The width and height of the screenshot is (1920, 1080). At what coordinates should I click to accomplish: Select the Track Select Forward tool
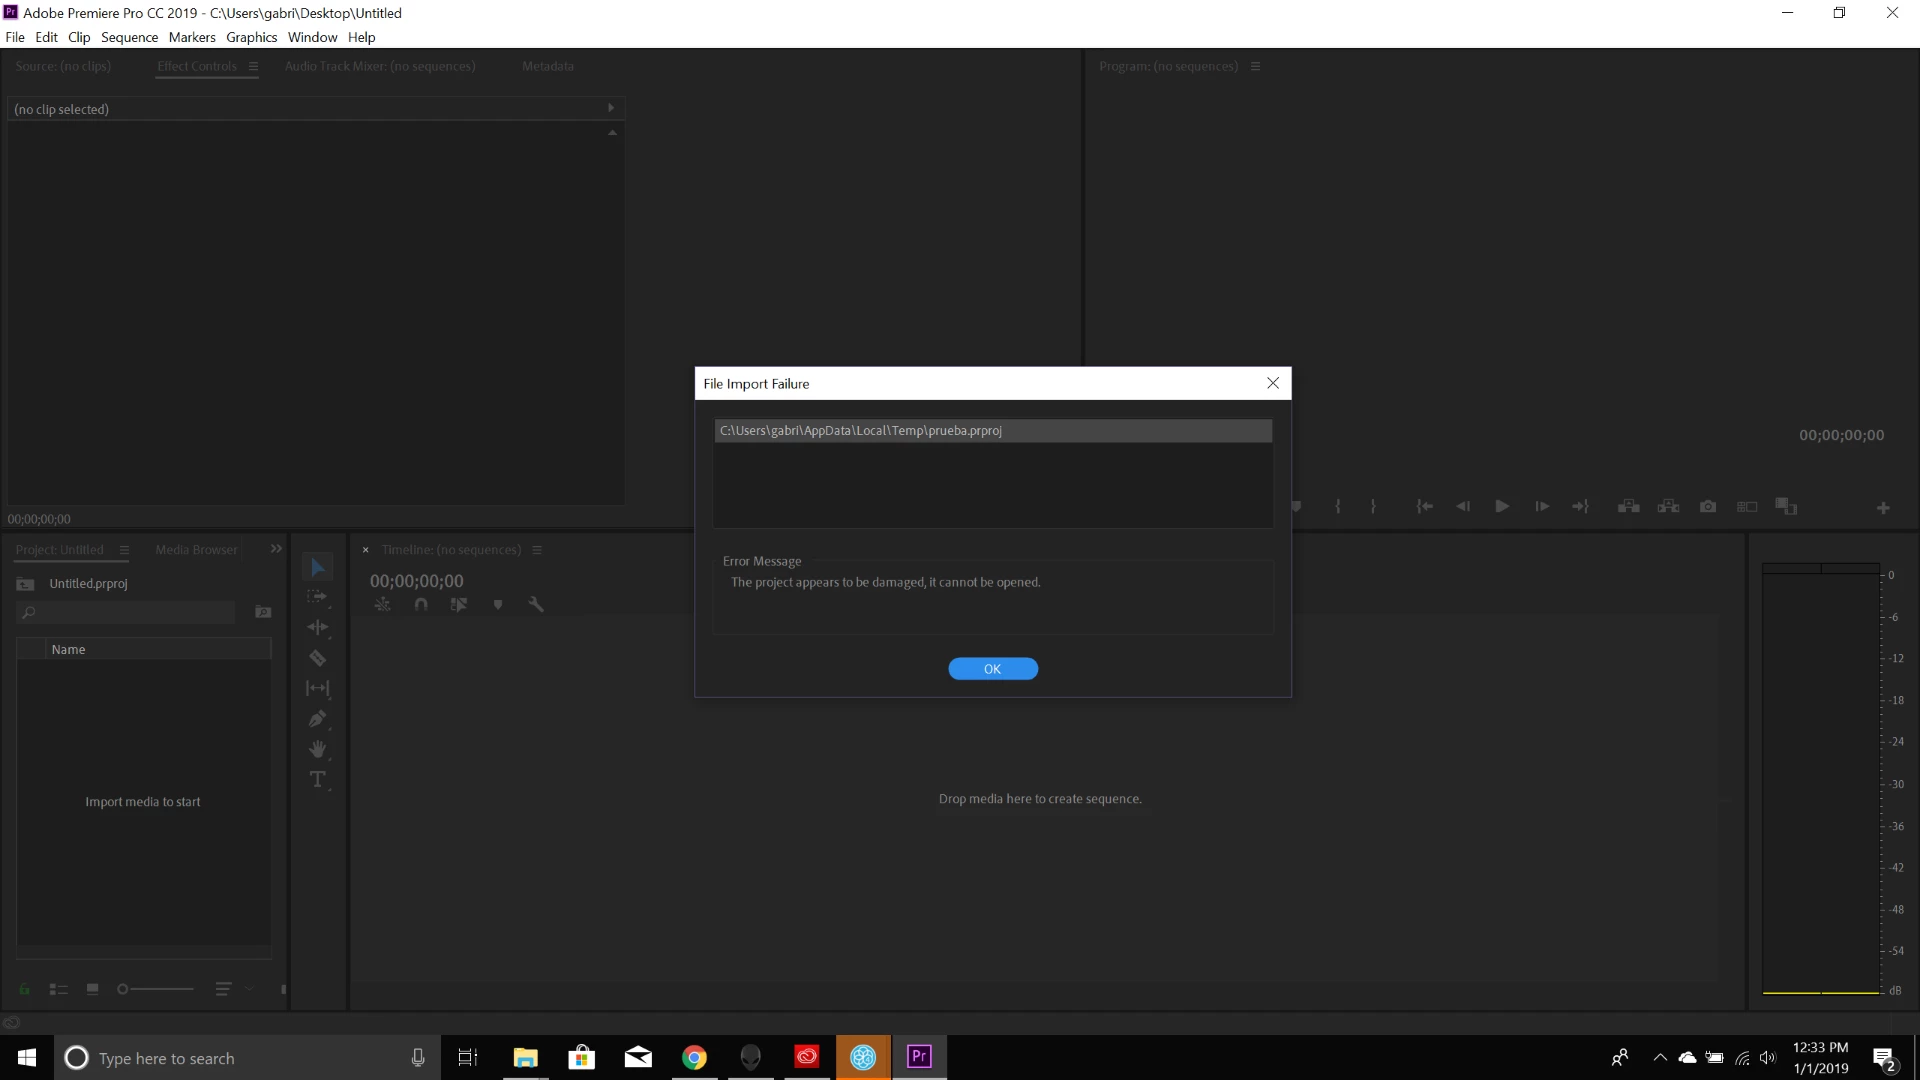coord(317,597)
